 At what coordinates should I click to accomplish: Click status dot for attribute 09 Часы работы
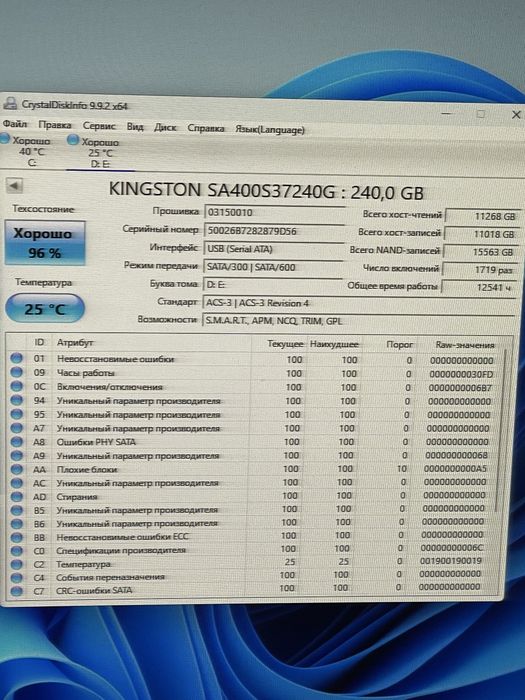(16, 372)
